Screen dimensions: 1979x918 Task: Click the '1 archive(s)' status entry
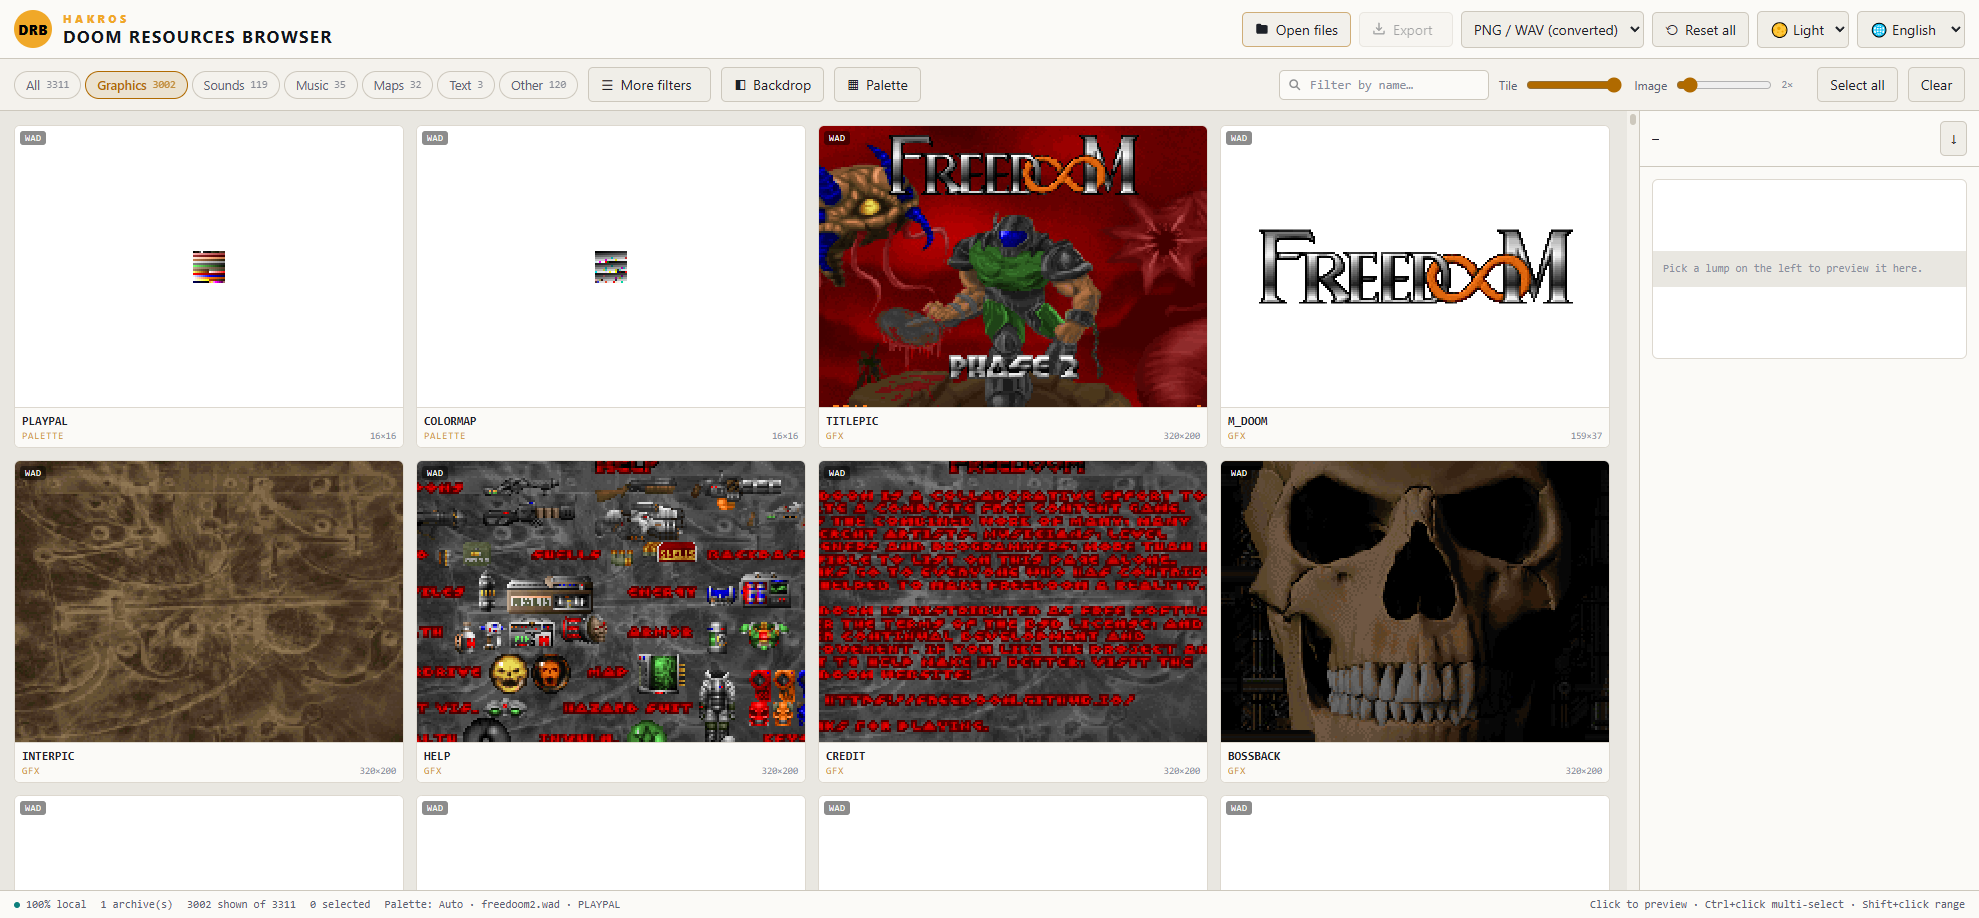[136, 904]
